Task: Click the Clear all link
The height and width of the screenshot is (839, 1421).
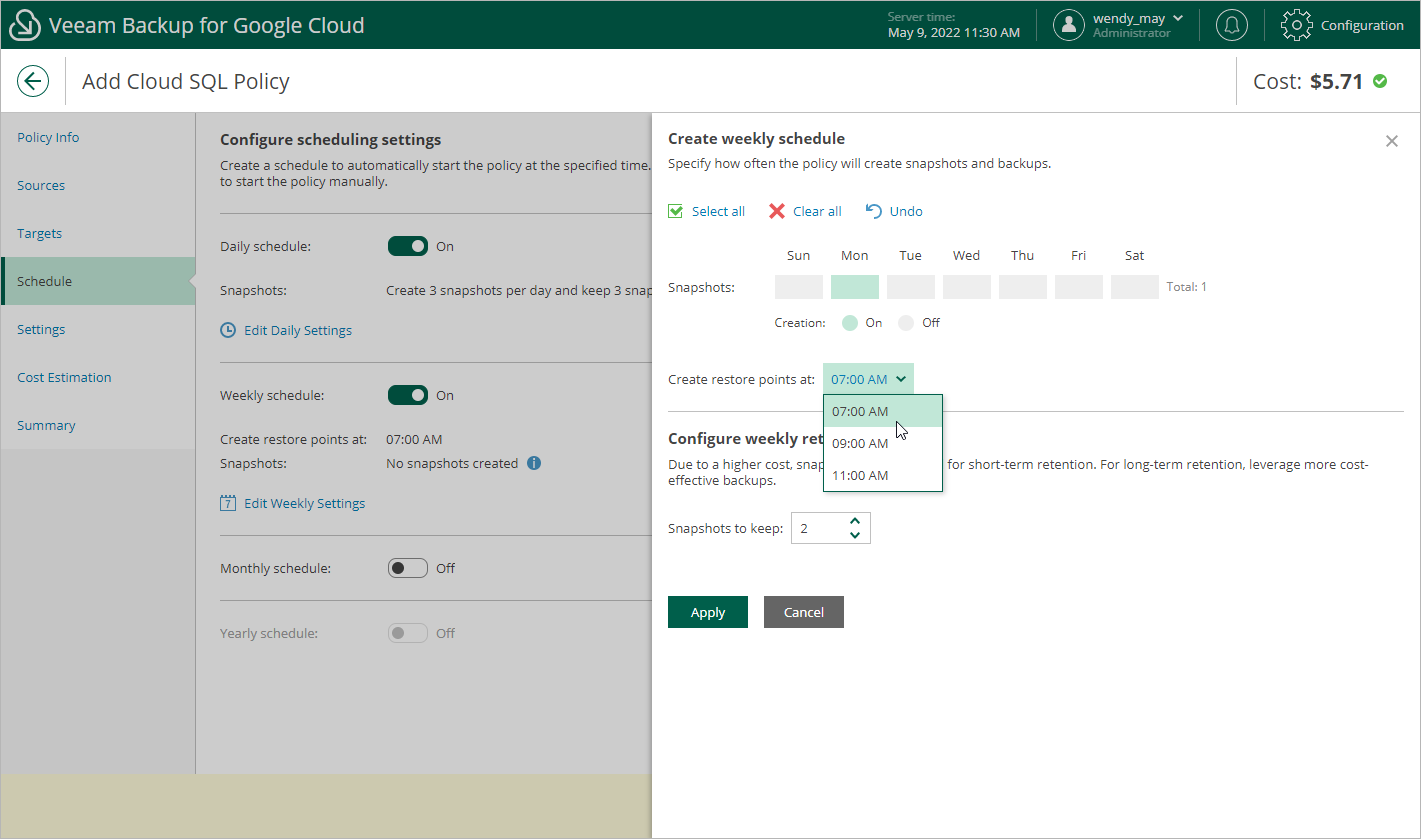Action: pyautogui.click(x=817, y=211)
